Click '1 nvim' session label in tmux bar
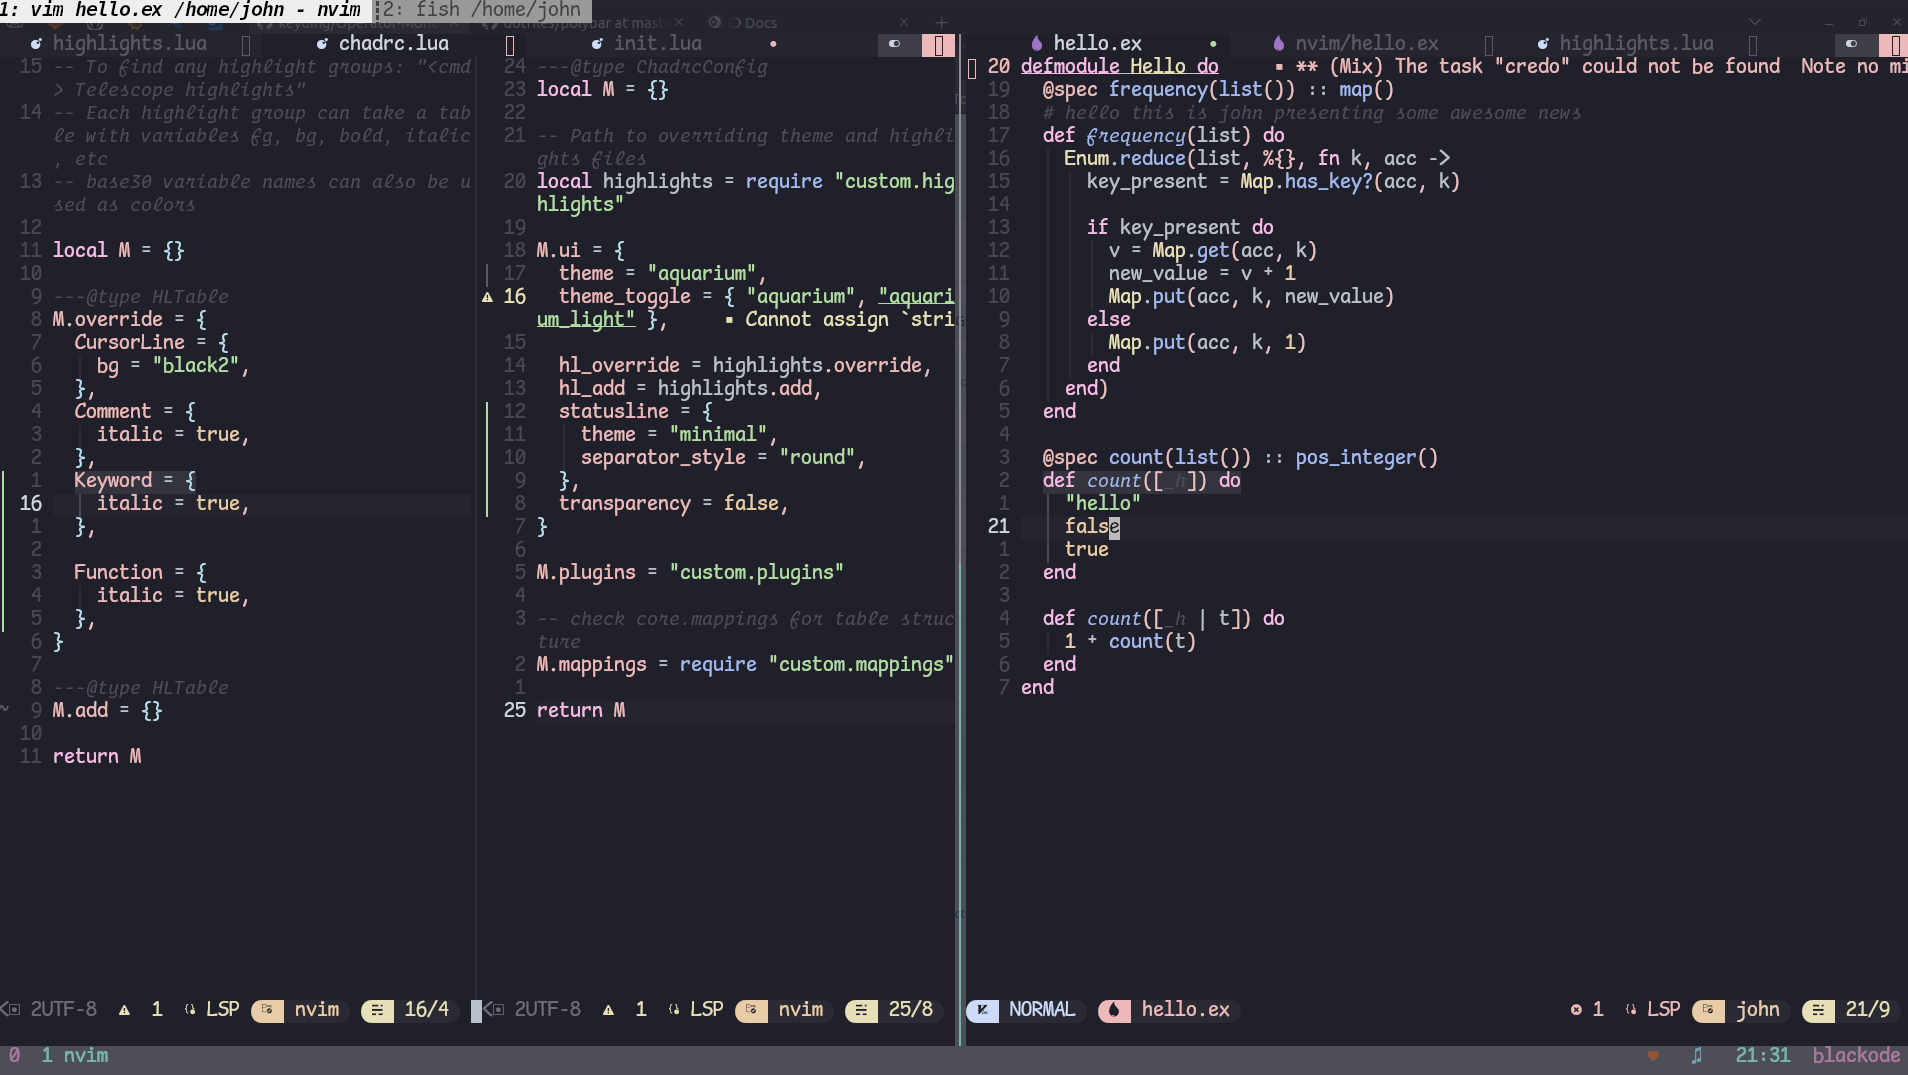The image size is (1908, 1075). pos(75,1056)
